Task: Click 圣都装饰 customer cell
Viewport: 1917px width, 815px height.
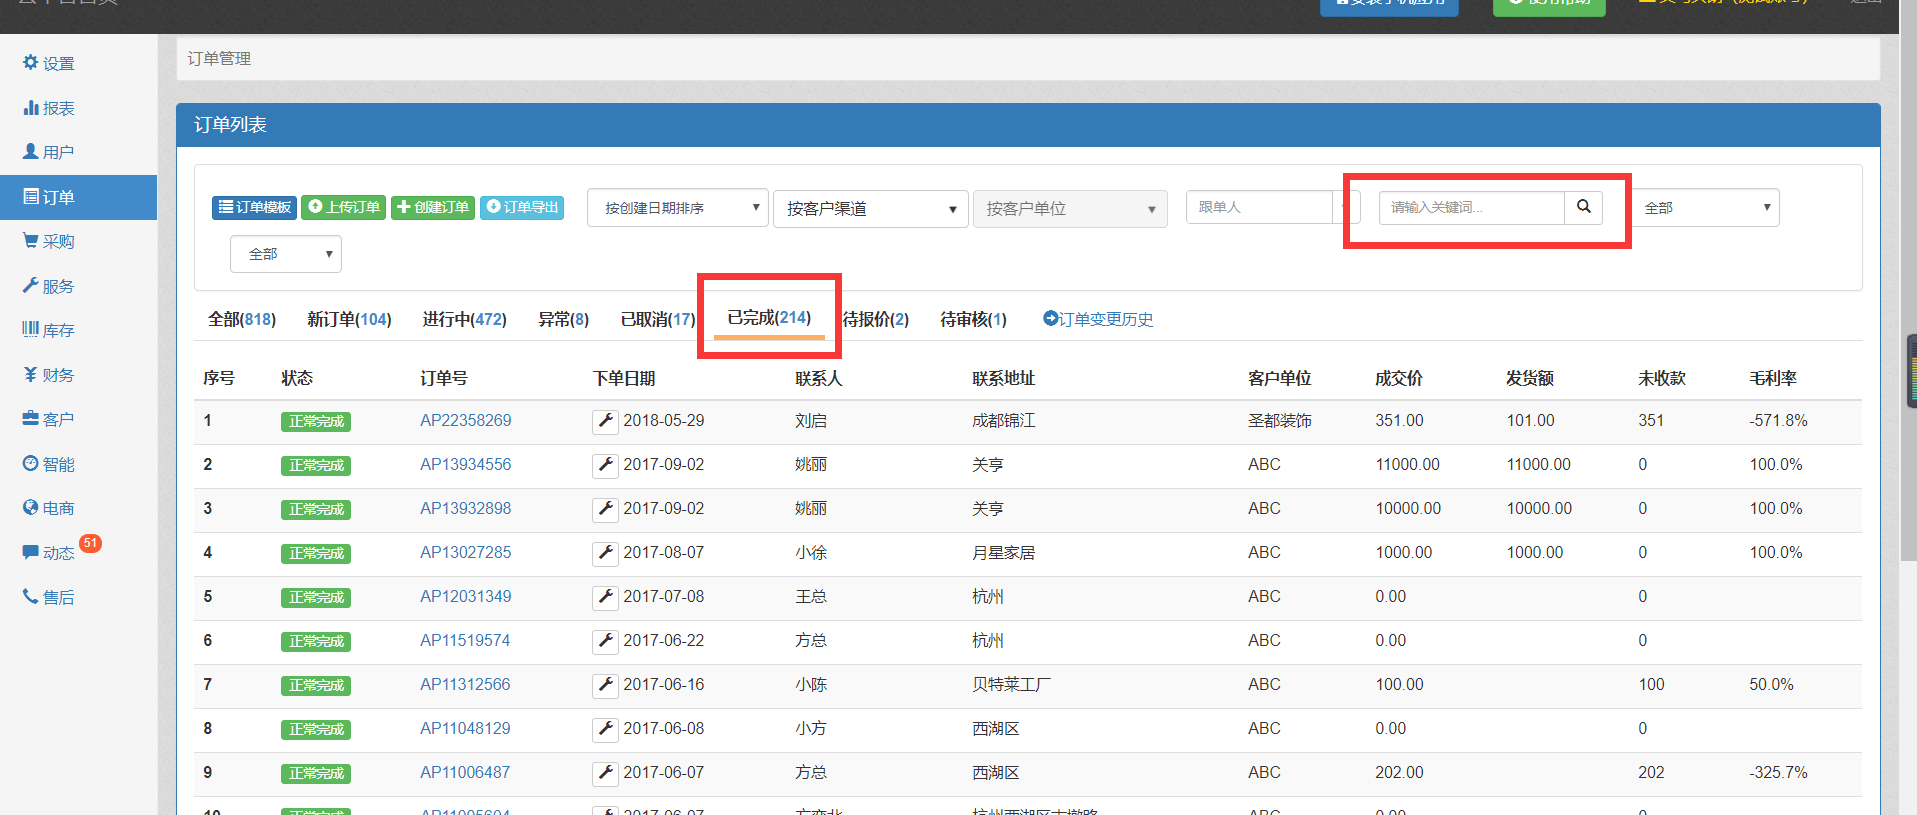Action: point(1280,420)
